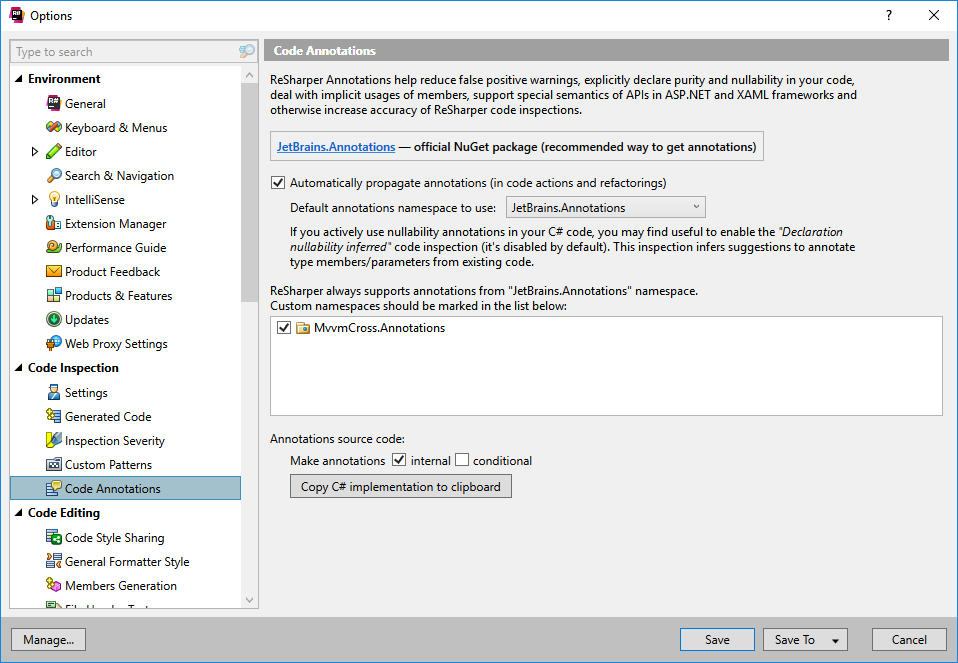This screenshot has height=663, width=958.
Task: Click the Code Style Sharing icon
Action: tap(54, 537)
